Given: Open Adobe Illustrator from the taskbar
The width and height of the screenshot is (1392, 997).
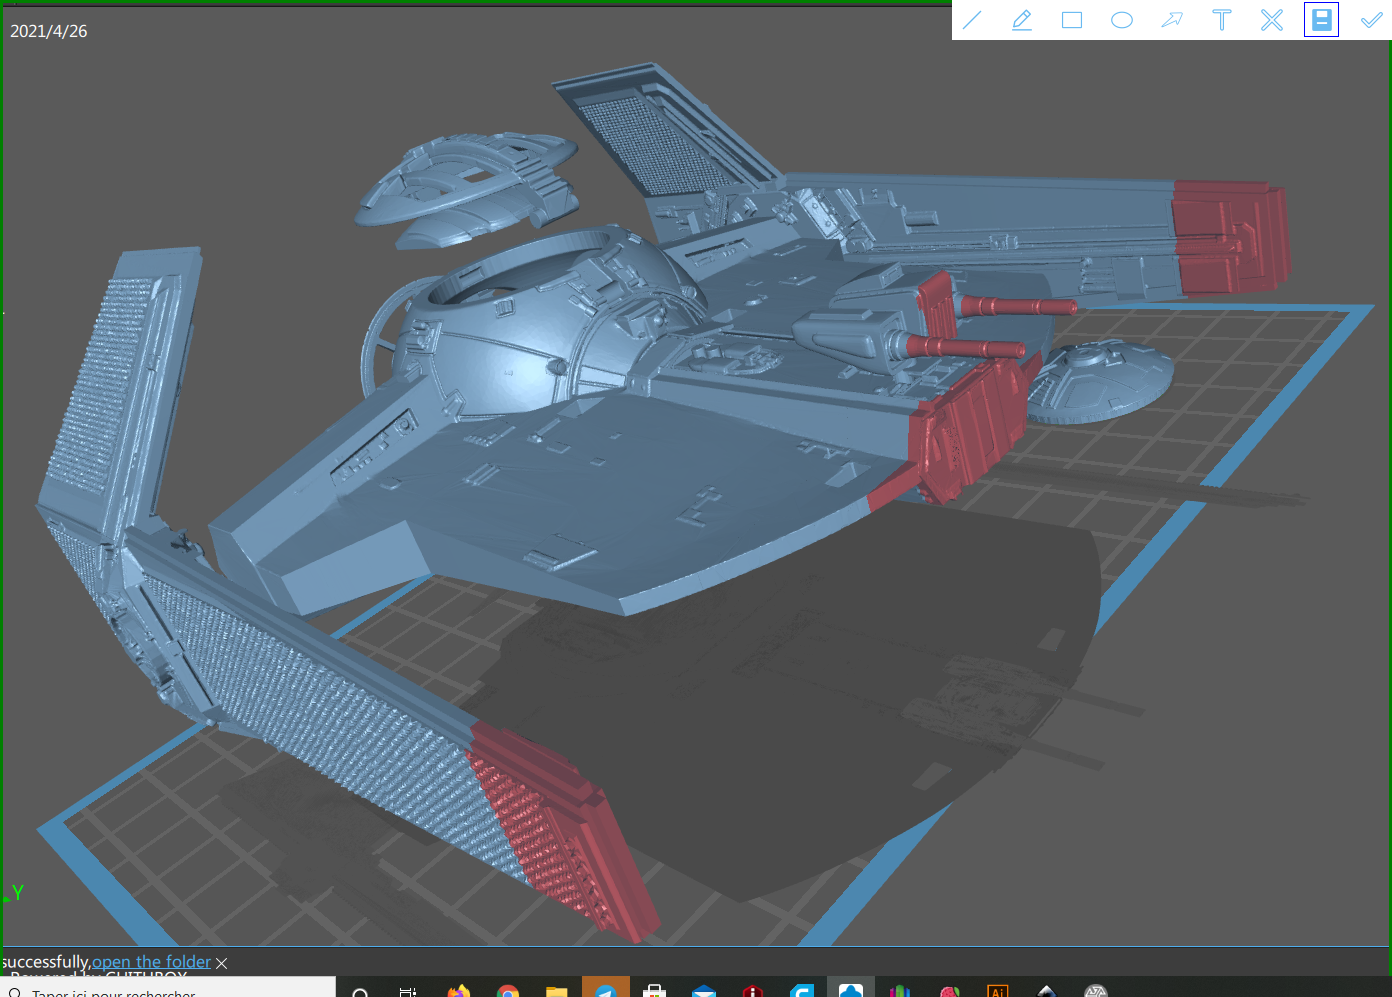Looking at the screenshot, I should (x=997, y=990).
